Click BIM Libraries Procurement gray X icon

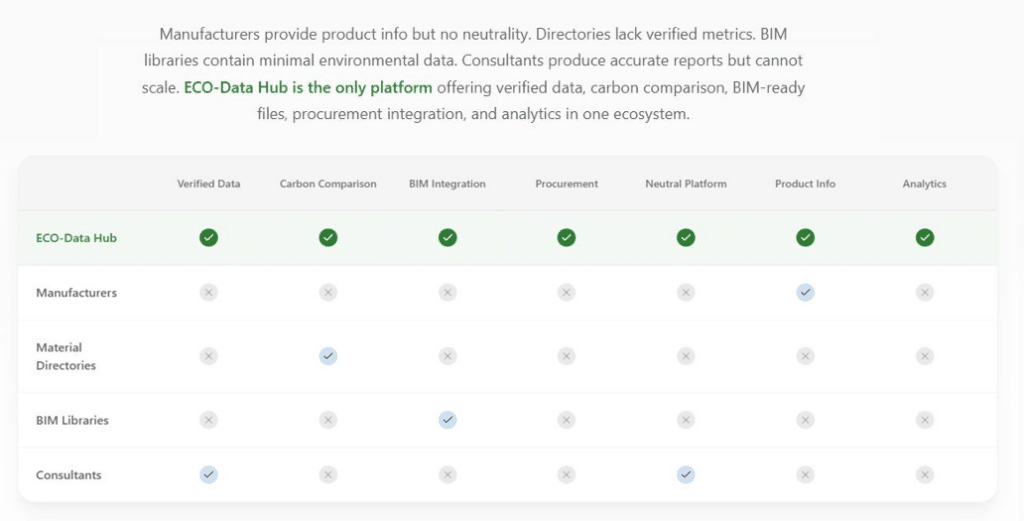(x=566, y=420)
